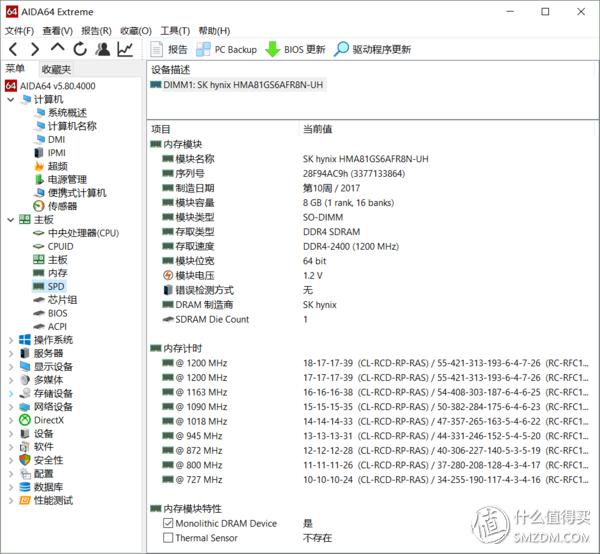Open 驱动程序更新 driver update
Image resolution: width=600 pixels, height=554 pixels.
click(372, 49)
